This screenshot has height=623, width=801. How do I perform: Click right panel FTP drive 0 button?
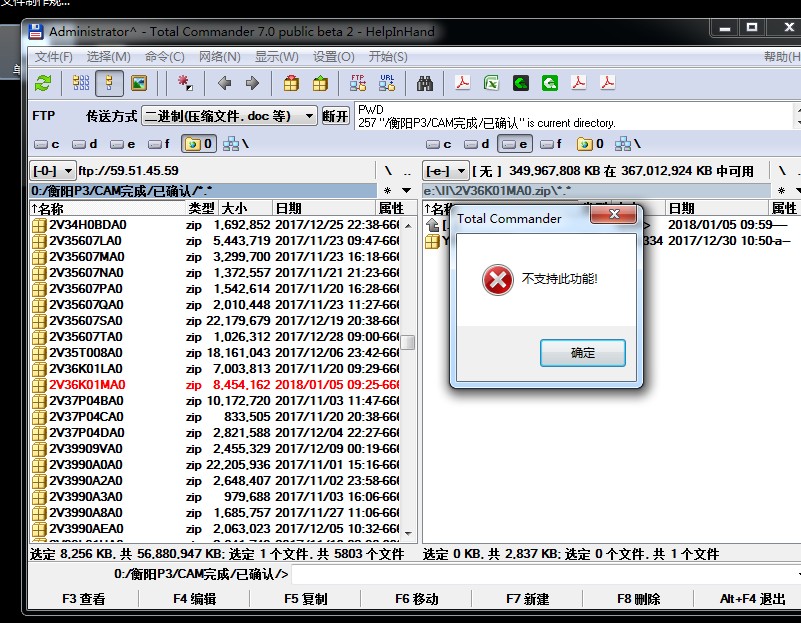(x=591, y=145)
